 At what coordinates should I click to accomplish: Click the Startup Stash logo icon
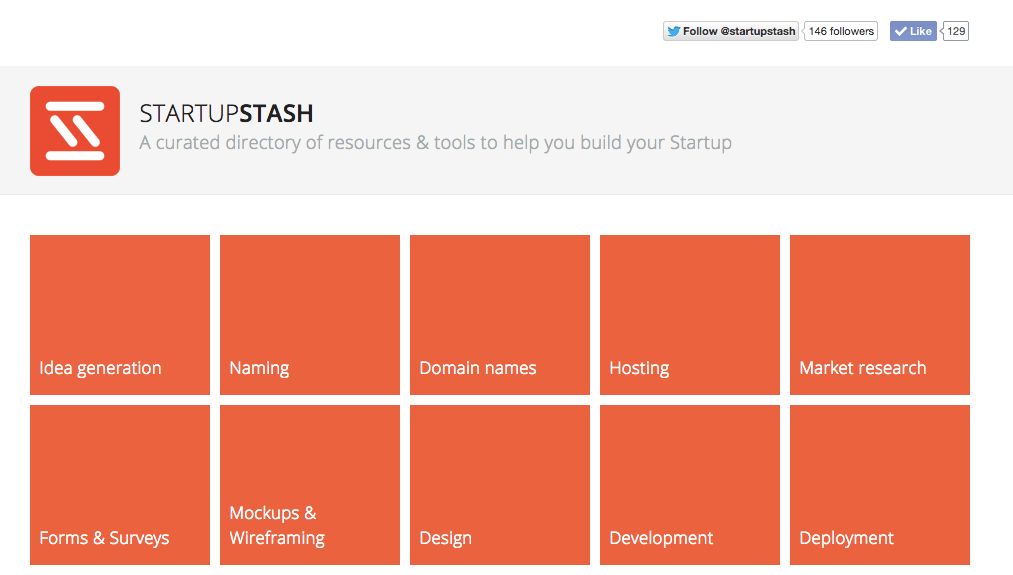click(75, 131)
